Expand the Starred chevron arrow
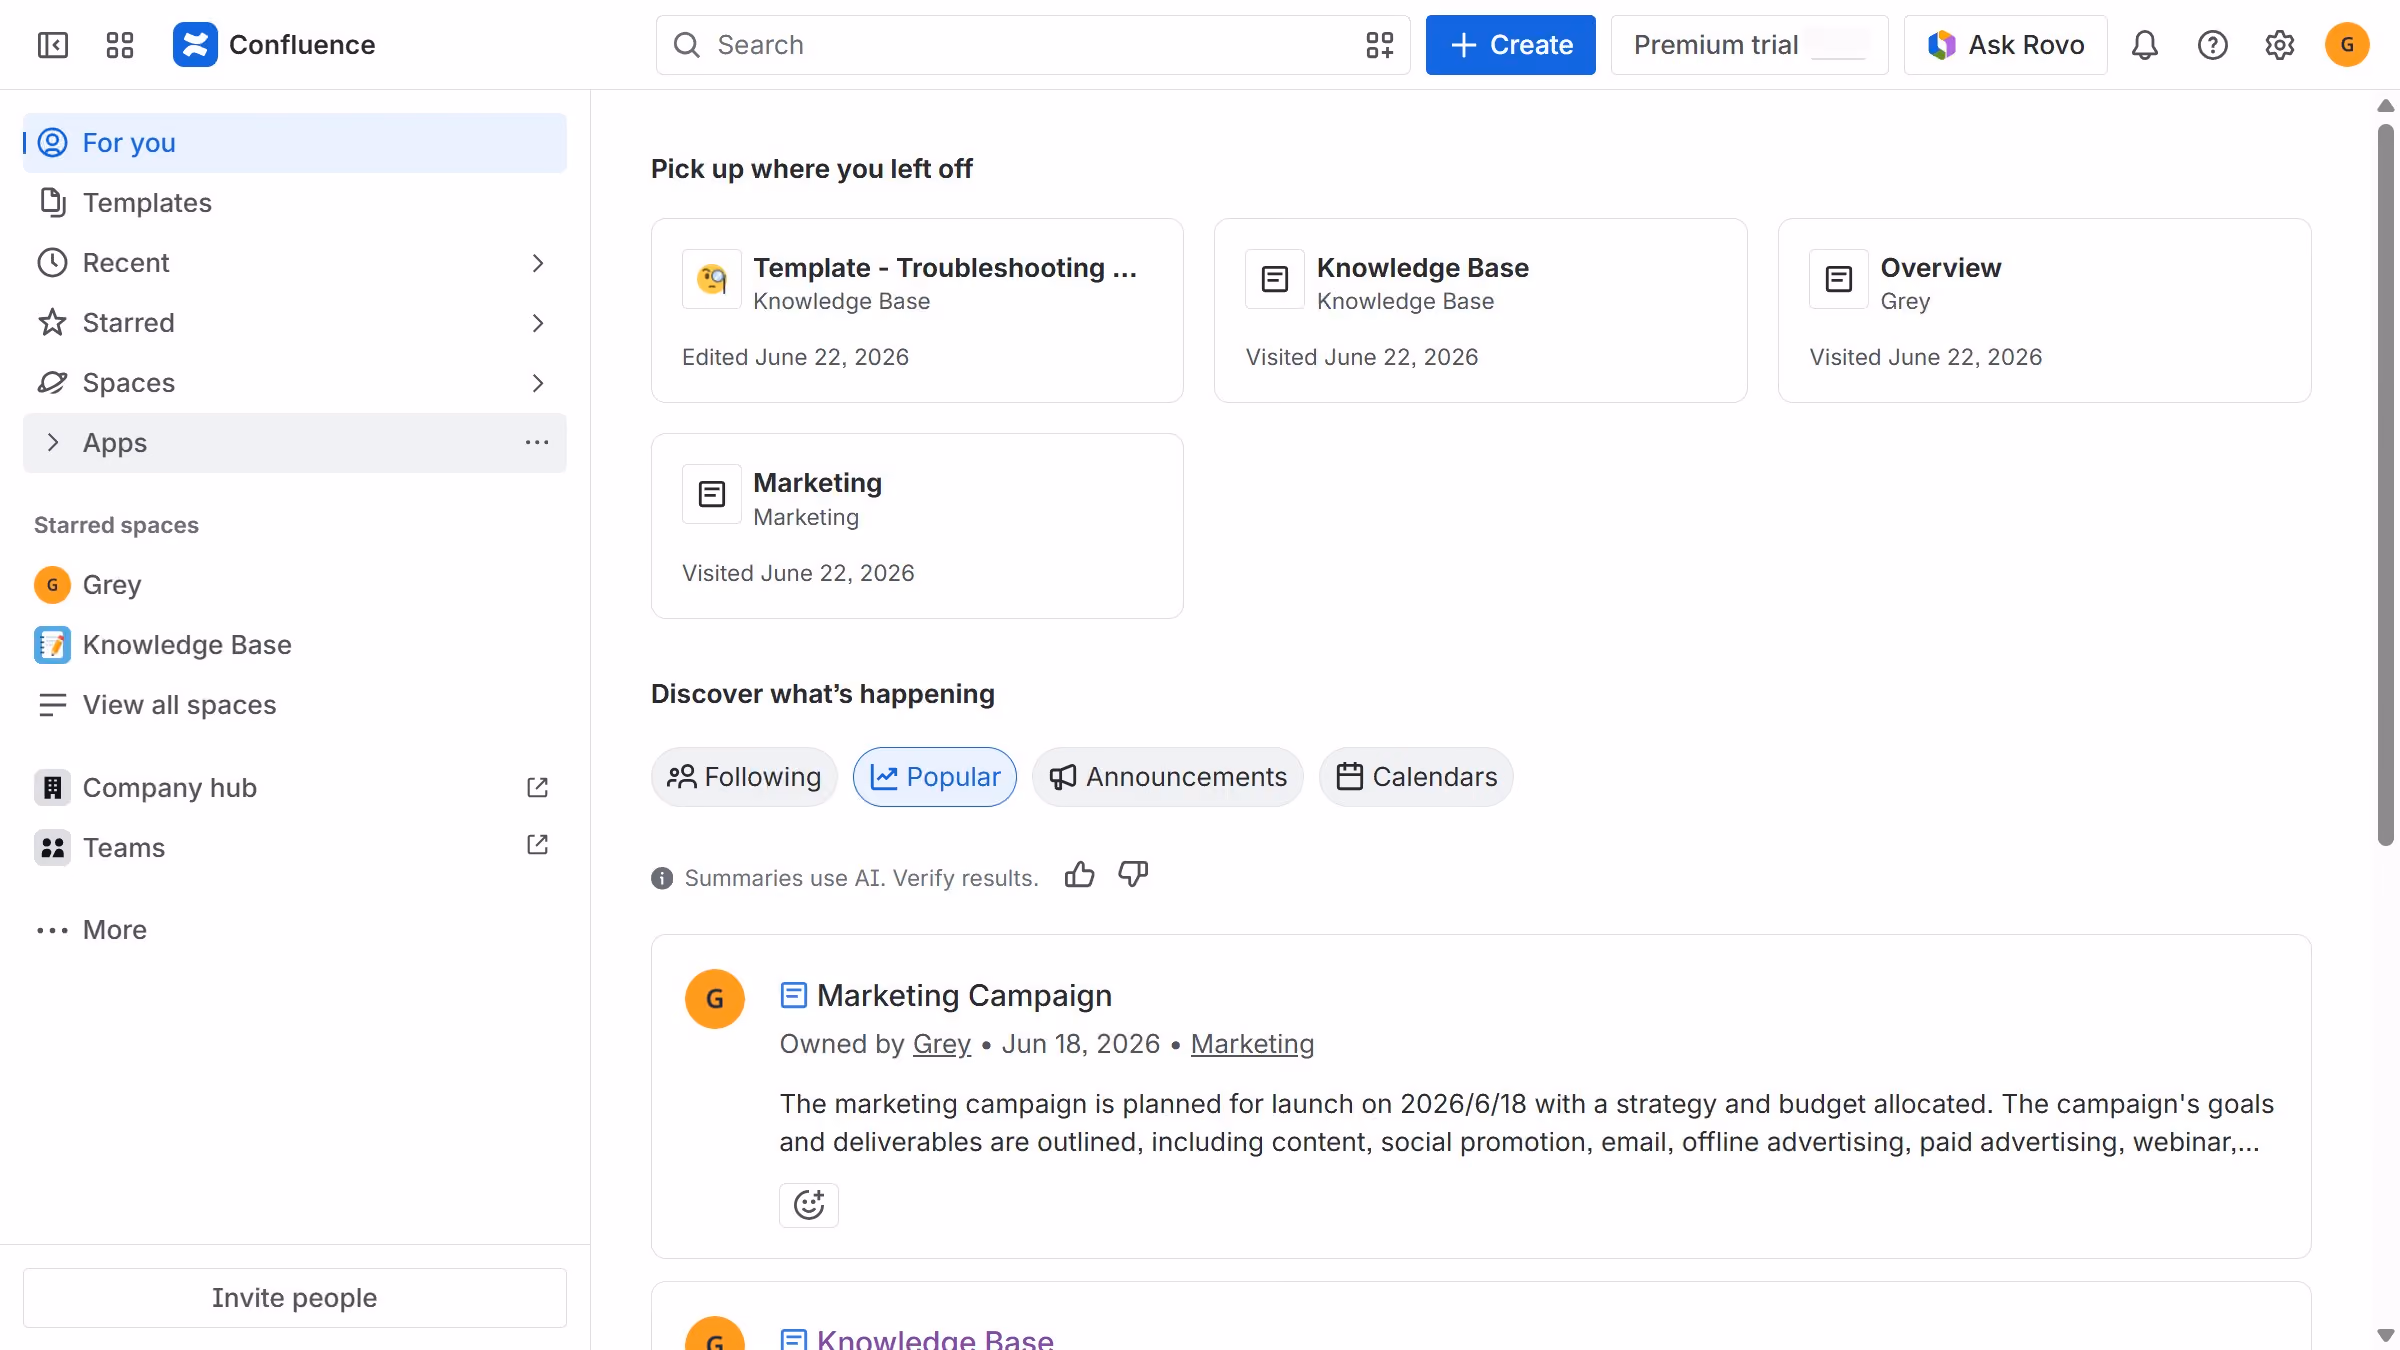Viewport: 2400px width, 1350px height. (x=538, y=323)
